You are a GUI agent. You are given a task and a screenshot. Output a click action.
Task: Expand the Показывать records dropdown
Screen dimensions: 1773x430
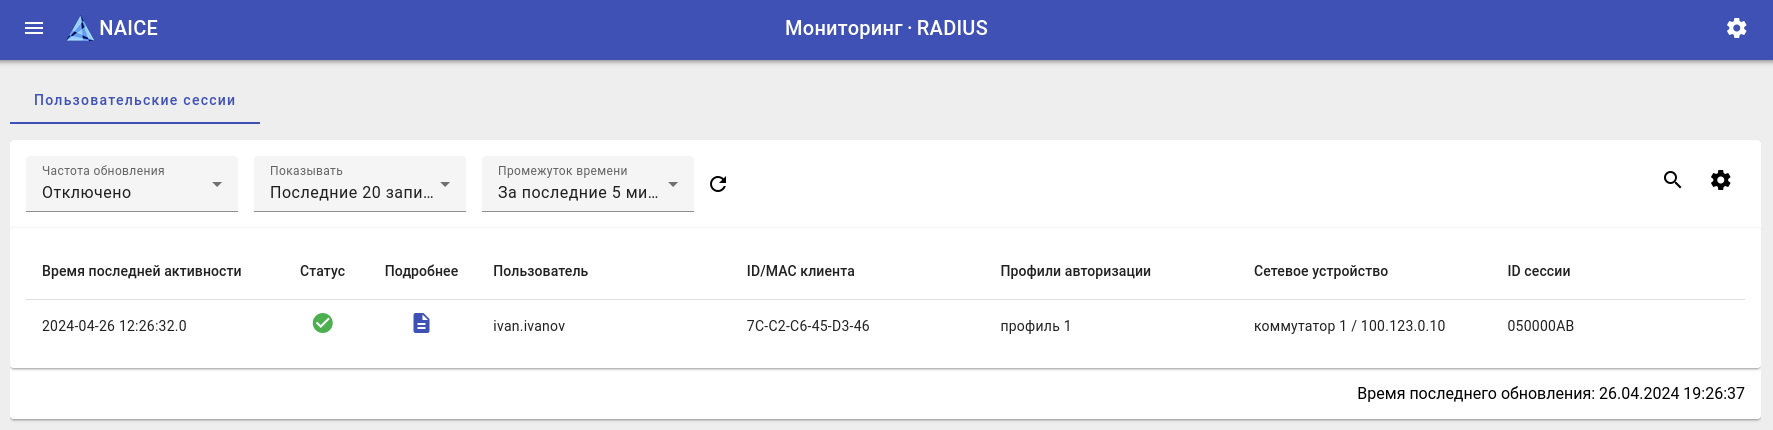pos(360,184)
